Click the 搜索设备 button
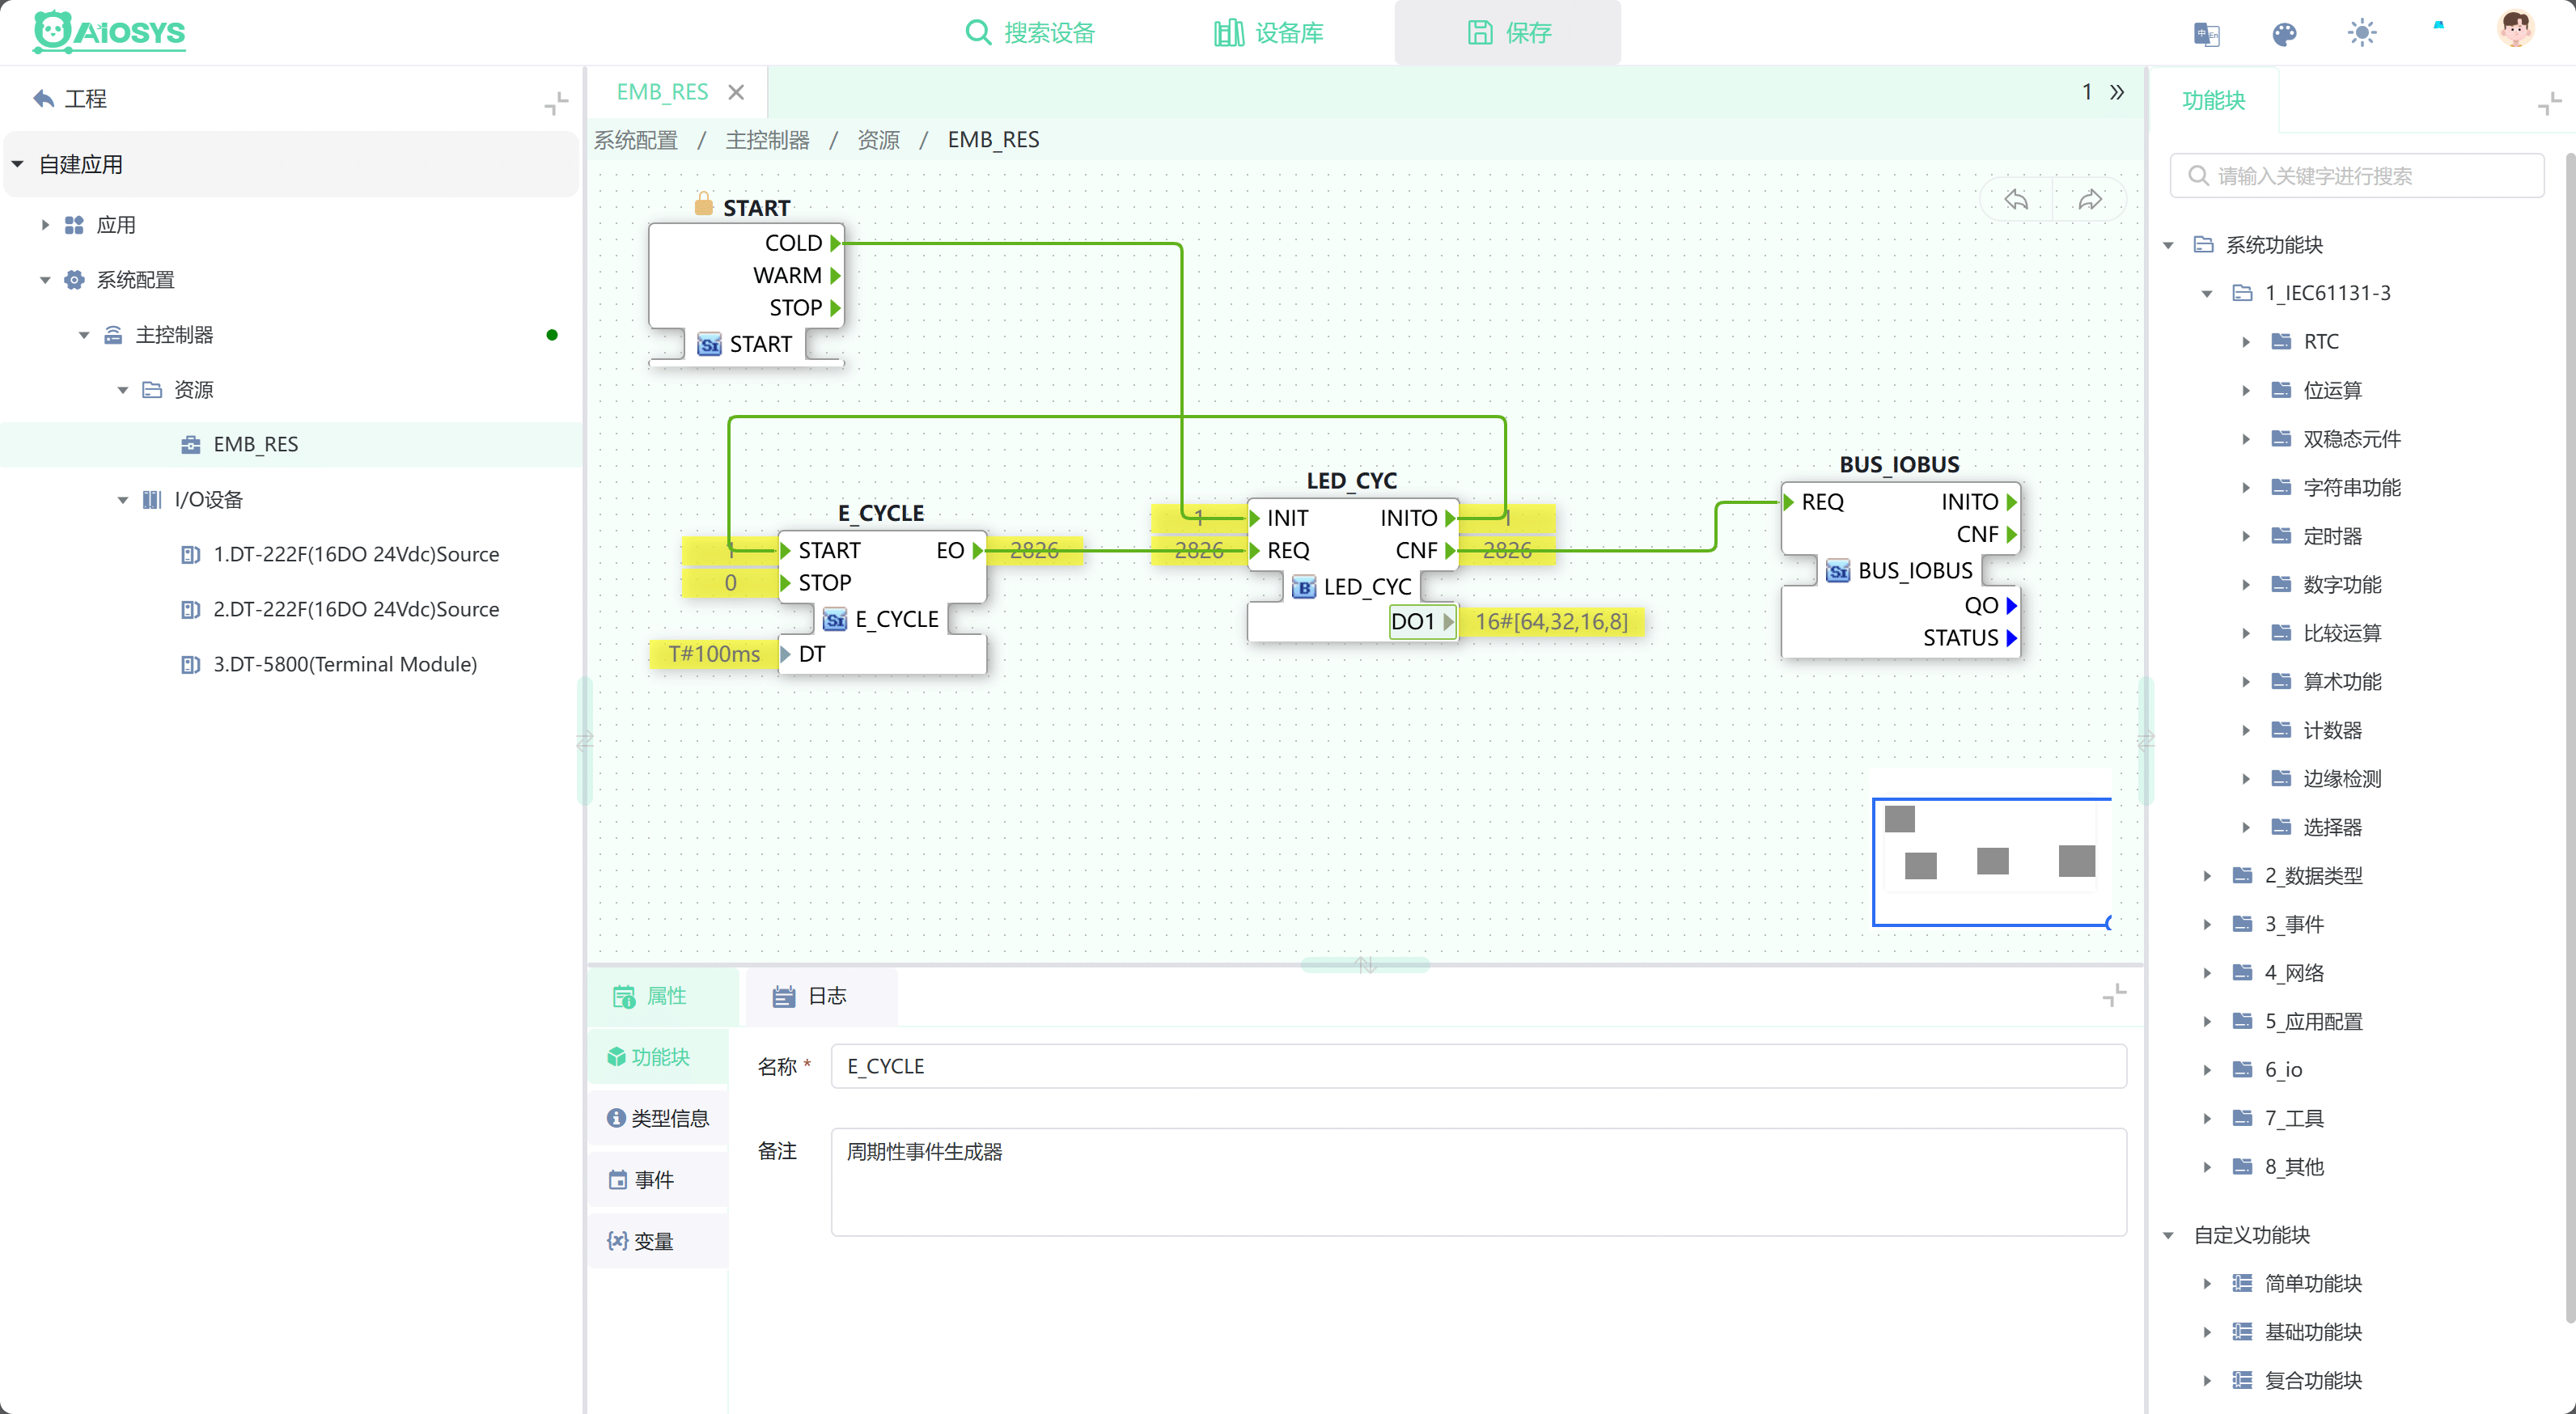The width and height of the screenshot is (2576, 1414). 1030,33
